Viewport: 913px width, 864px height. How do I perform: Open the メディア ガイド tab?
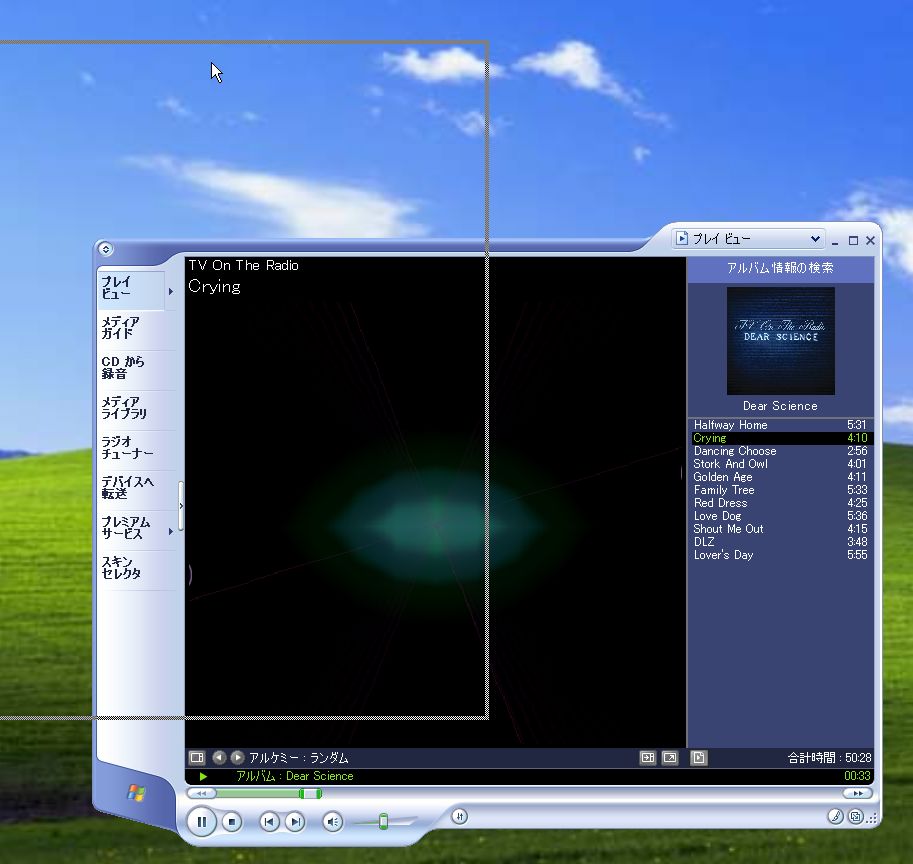click(x=136, y=328)
